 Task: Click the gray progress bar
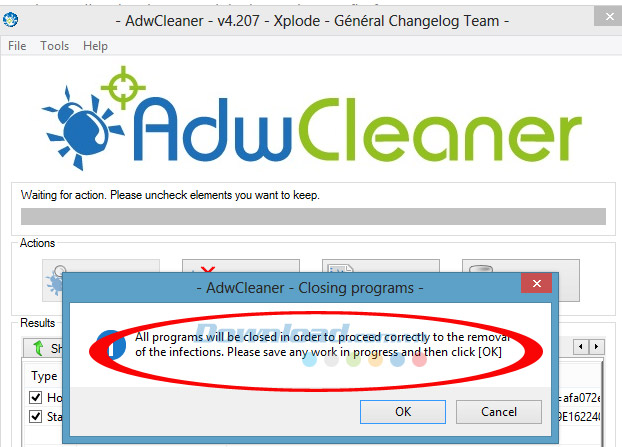313,217
